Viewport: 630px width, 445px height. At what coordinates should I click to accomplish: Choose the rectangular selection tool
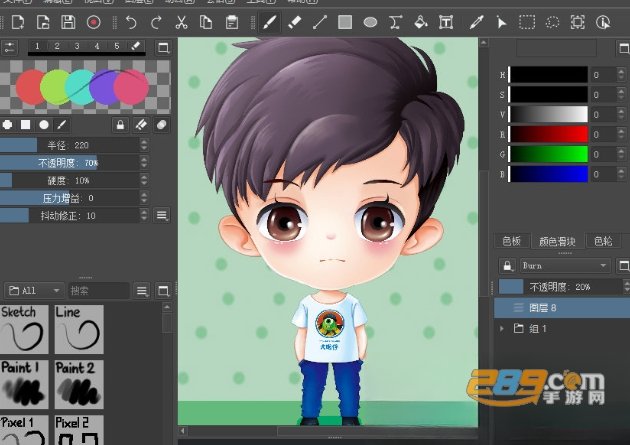[527, 22]
